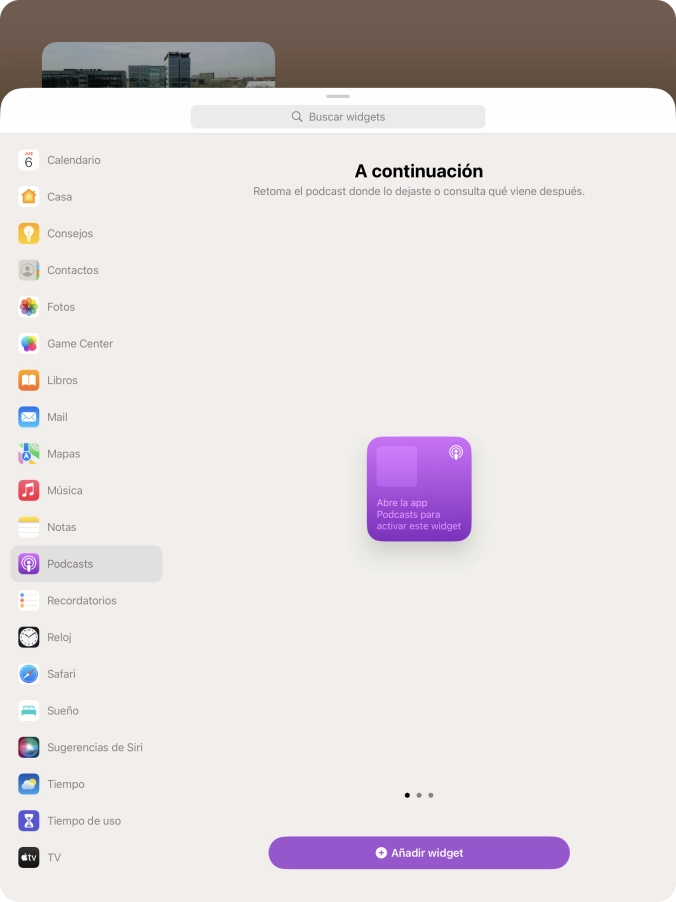Select the Safari compass icon
The image size is (676, 902).
click(x=29, y=674)
